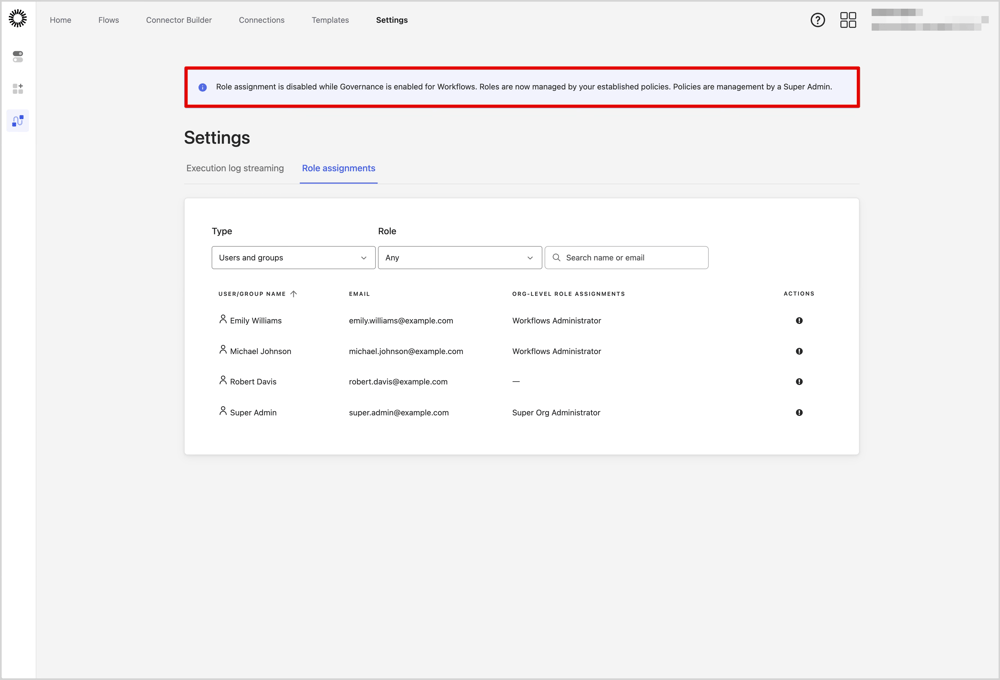Select the Role assignments tab
The width and height of the screenshot is (1000, 680).
[x=338, y=168]
